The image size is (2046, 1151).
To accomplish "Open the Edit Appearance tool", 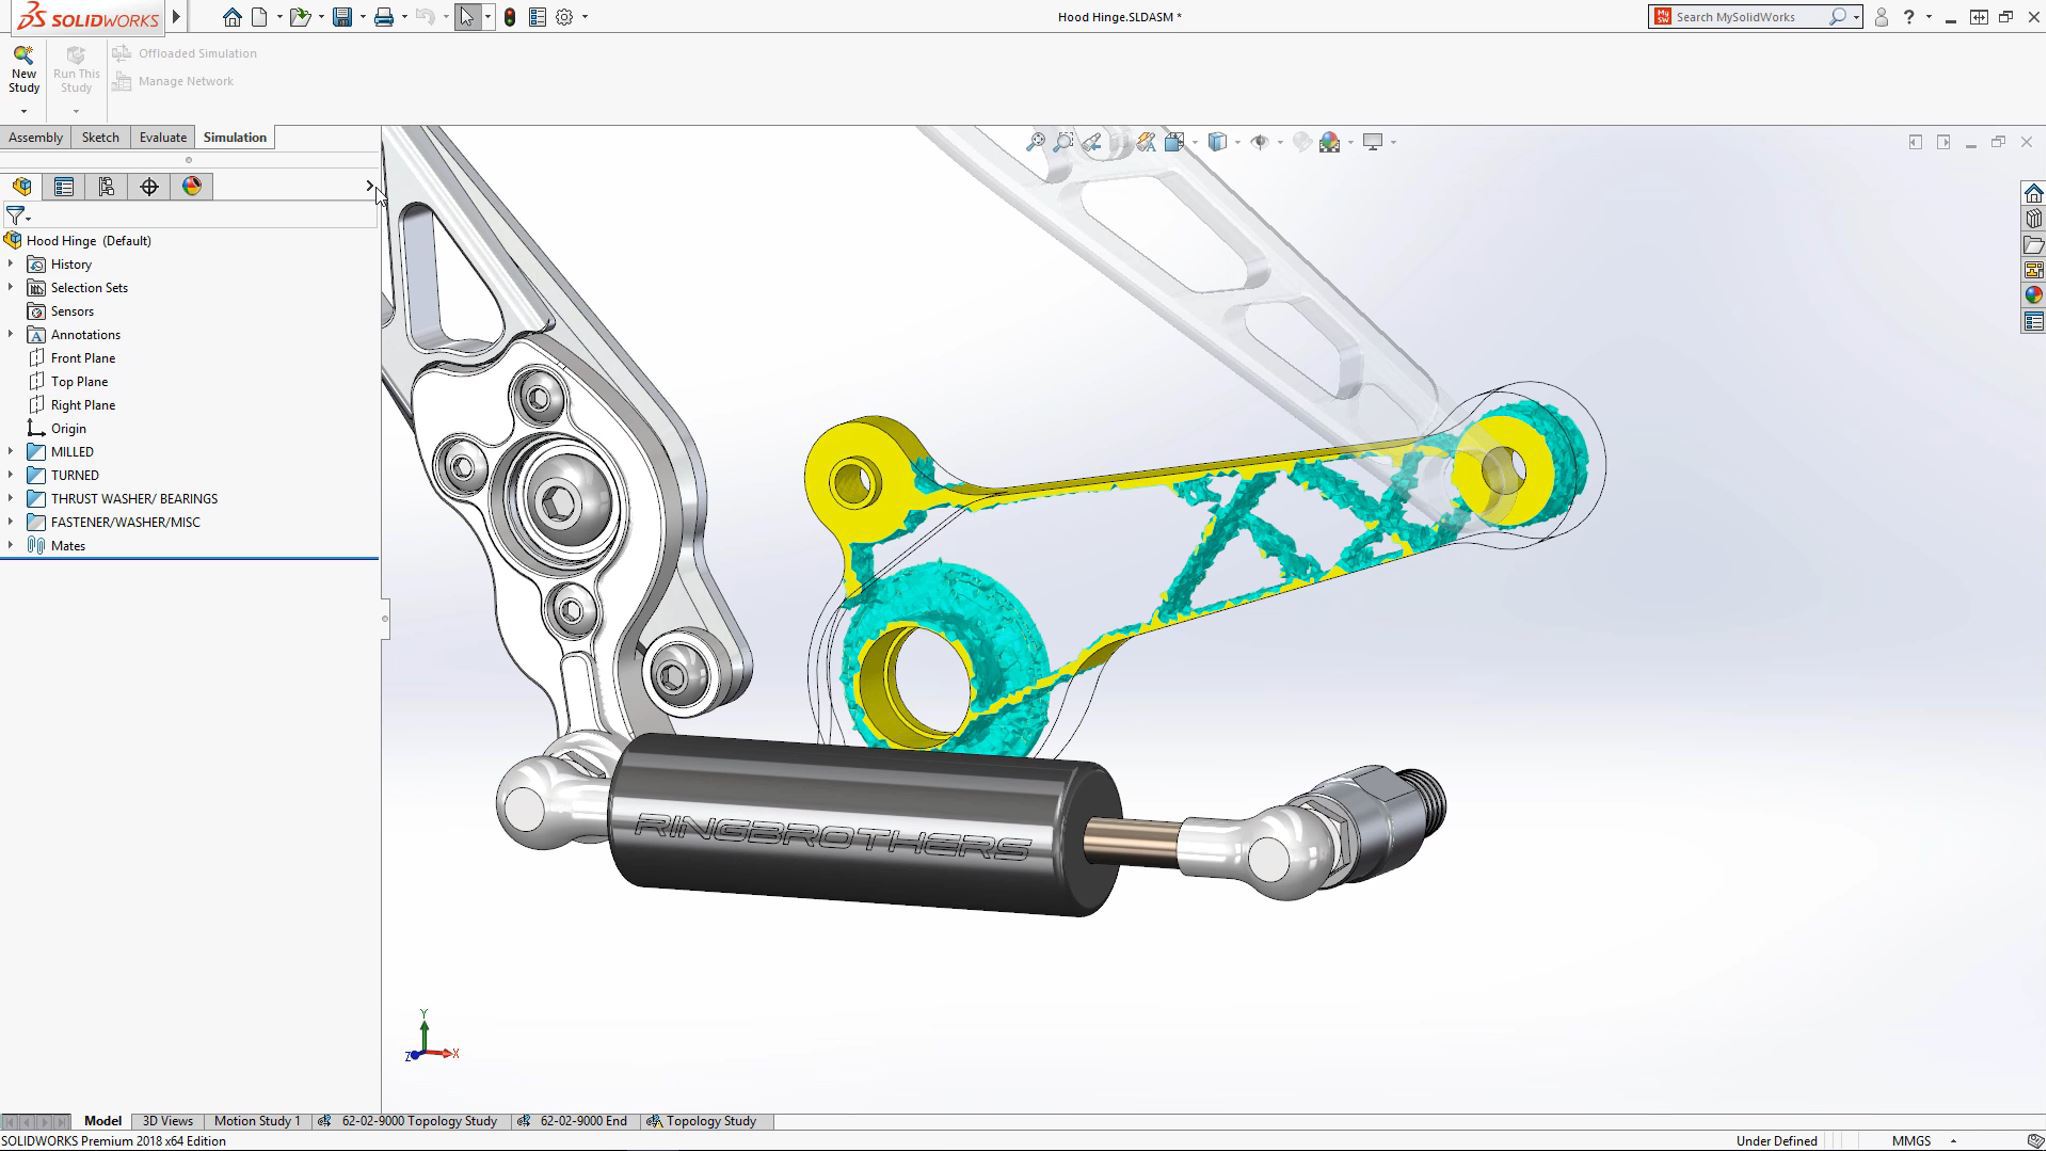I will (x=1300, y=142).
